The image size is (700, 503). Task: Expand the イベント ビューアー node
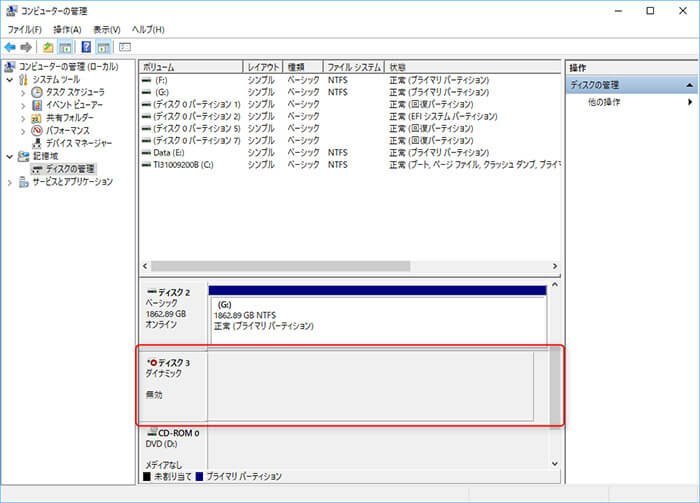(23, 105)
